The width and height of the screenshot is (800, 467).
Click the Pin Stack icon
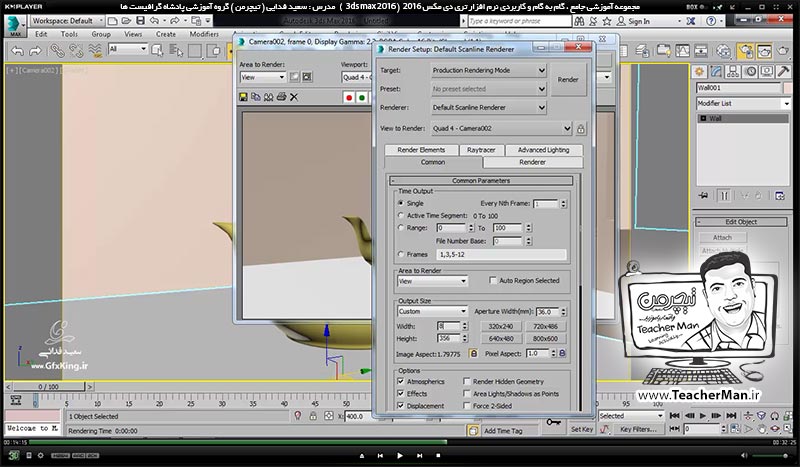pos(704,196)
